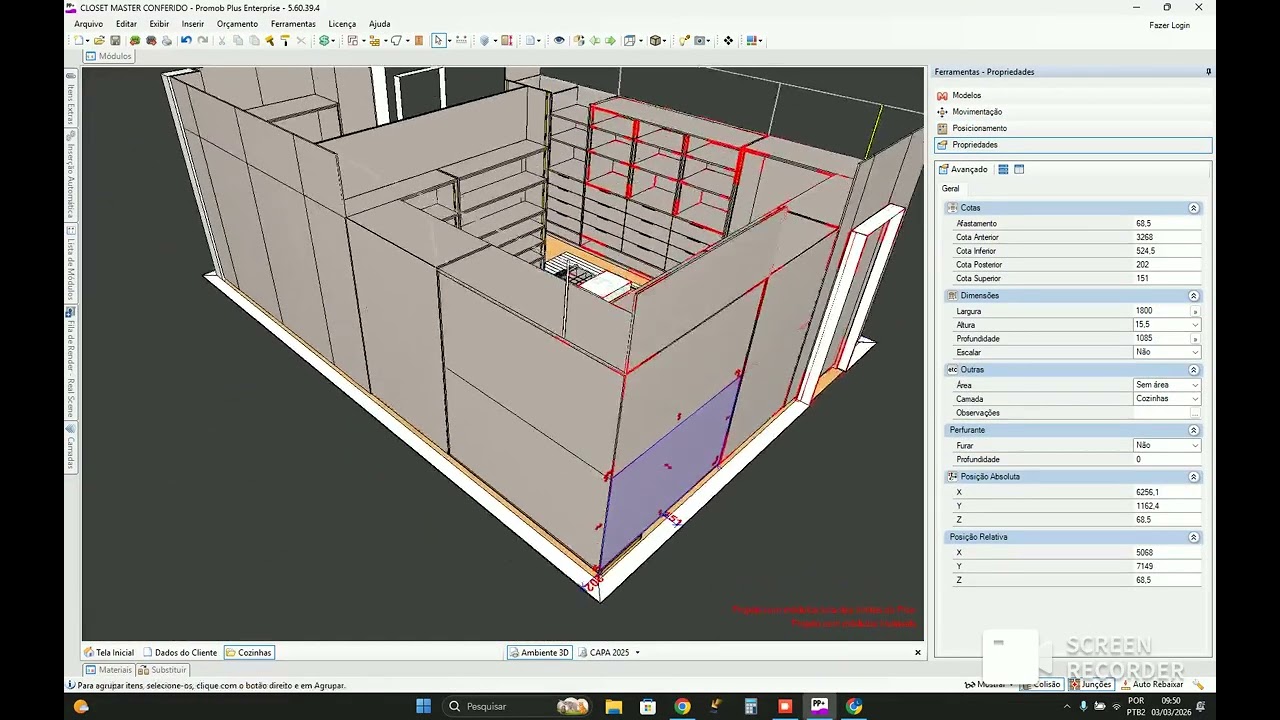Open the Orçamento menu
1280x720 pixels.
(x=237, y=24)
